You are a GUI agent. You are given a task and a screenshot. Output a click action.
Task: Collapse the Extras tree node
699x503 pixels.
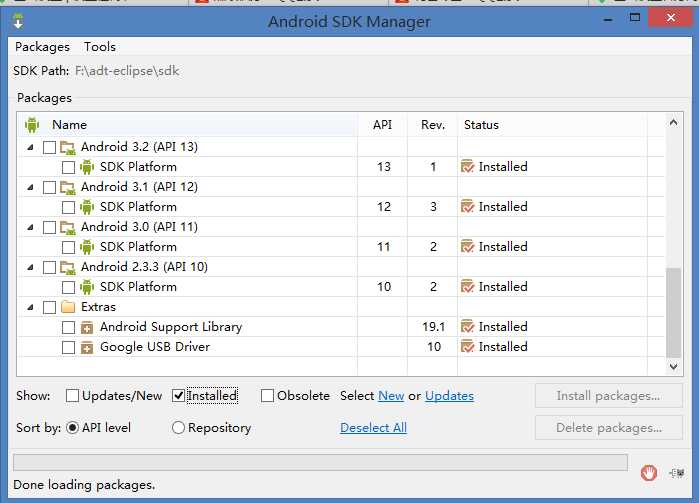[x=30, y=307]
